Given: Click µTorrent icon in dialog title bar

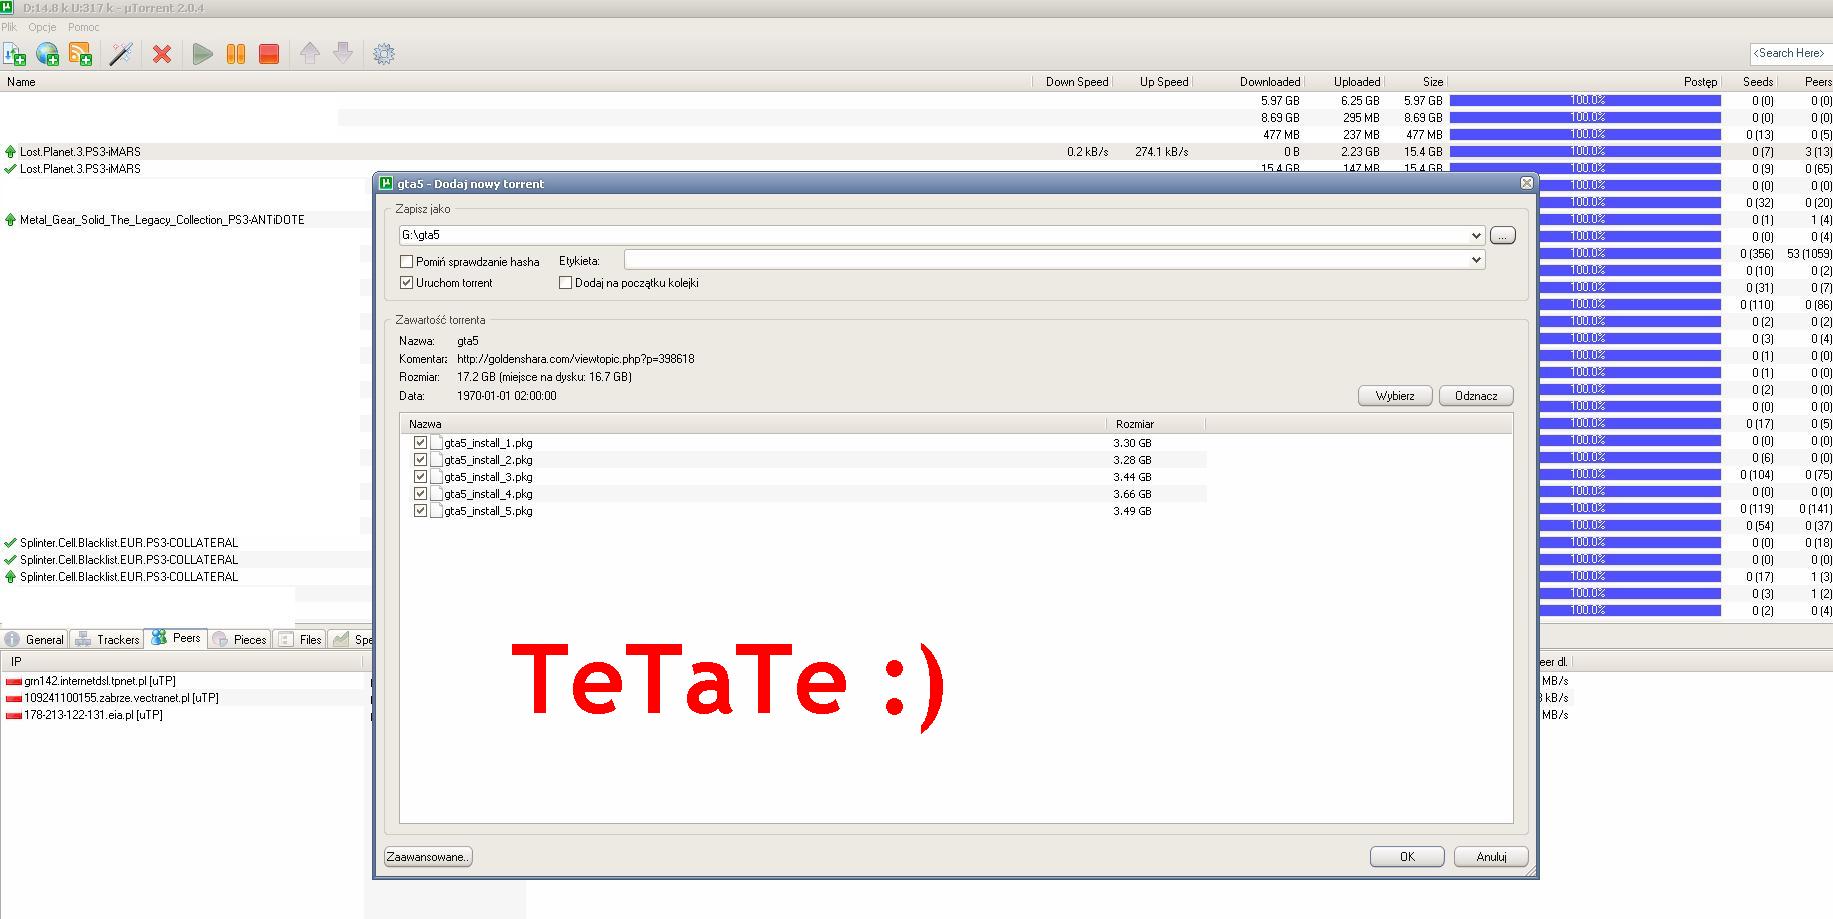Looking at the screenshot, I should pos(386,183).
